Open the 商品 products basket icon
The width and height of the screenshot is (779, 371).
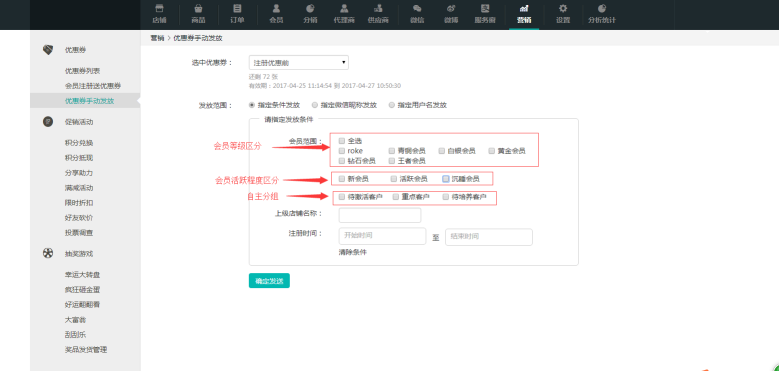[198, 8]
